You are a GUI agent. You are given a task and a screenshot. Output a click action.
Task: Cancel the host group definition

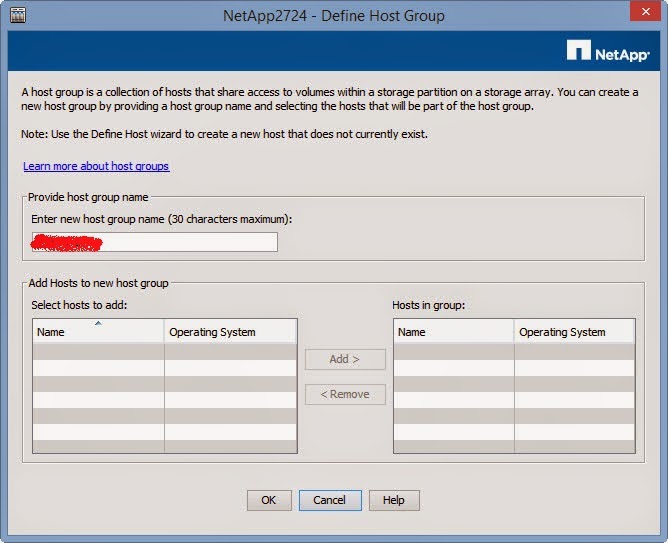pyautogui.click(x=330, y=500)
